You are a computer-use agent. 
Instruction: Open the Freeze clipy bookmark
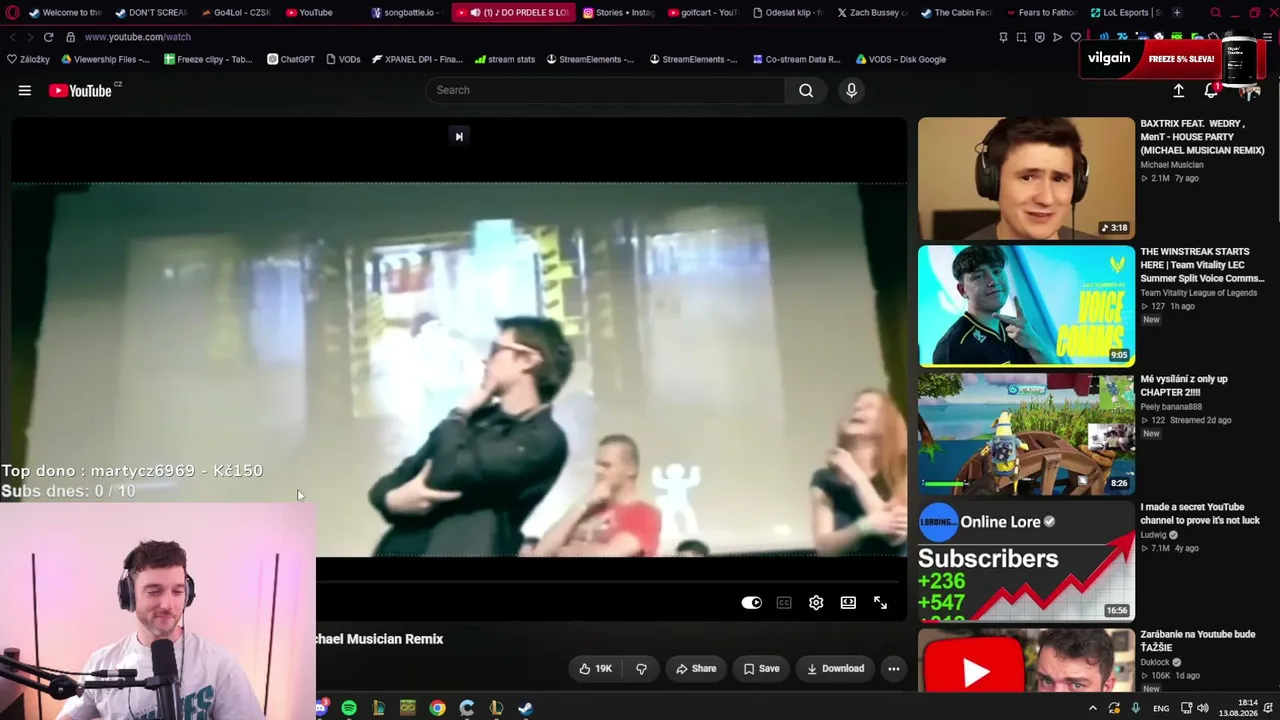[x=208, y=59]
